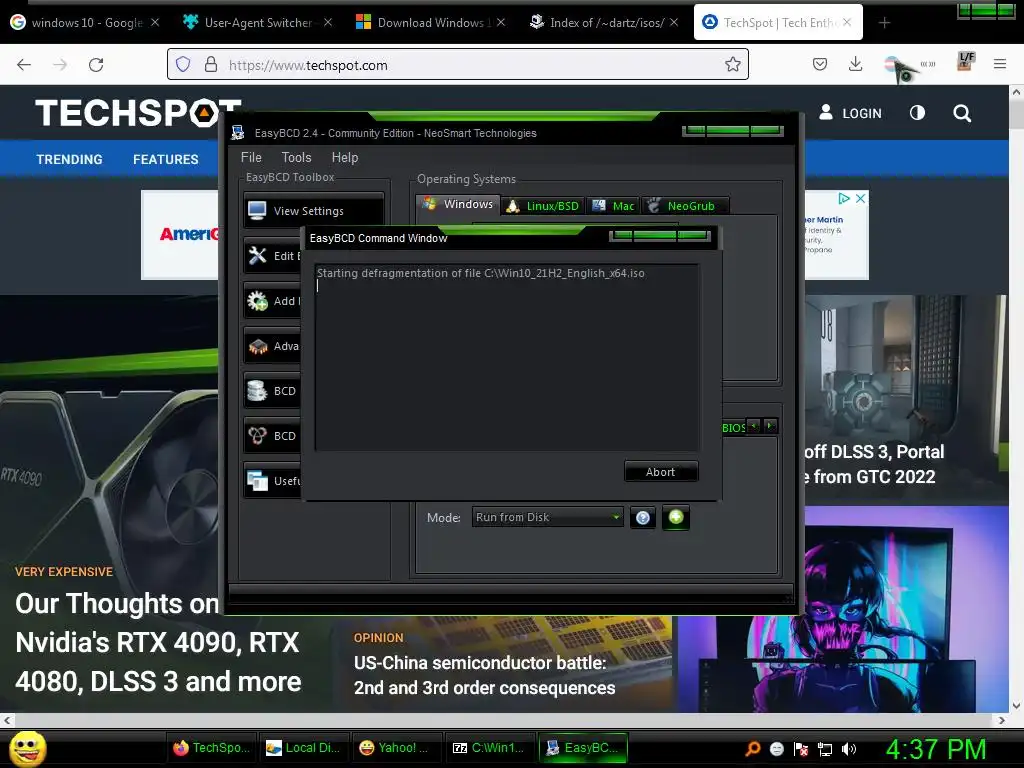This screenshot has height=768, width=1024.
Task: Switch to the NeoGrub tab
Action: point(685,206)
